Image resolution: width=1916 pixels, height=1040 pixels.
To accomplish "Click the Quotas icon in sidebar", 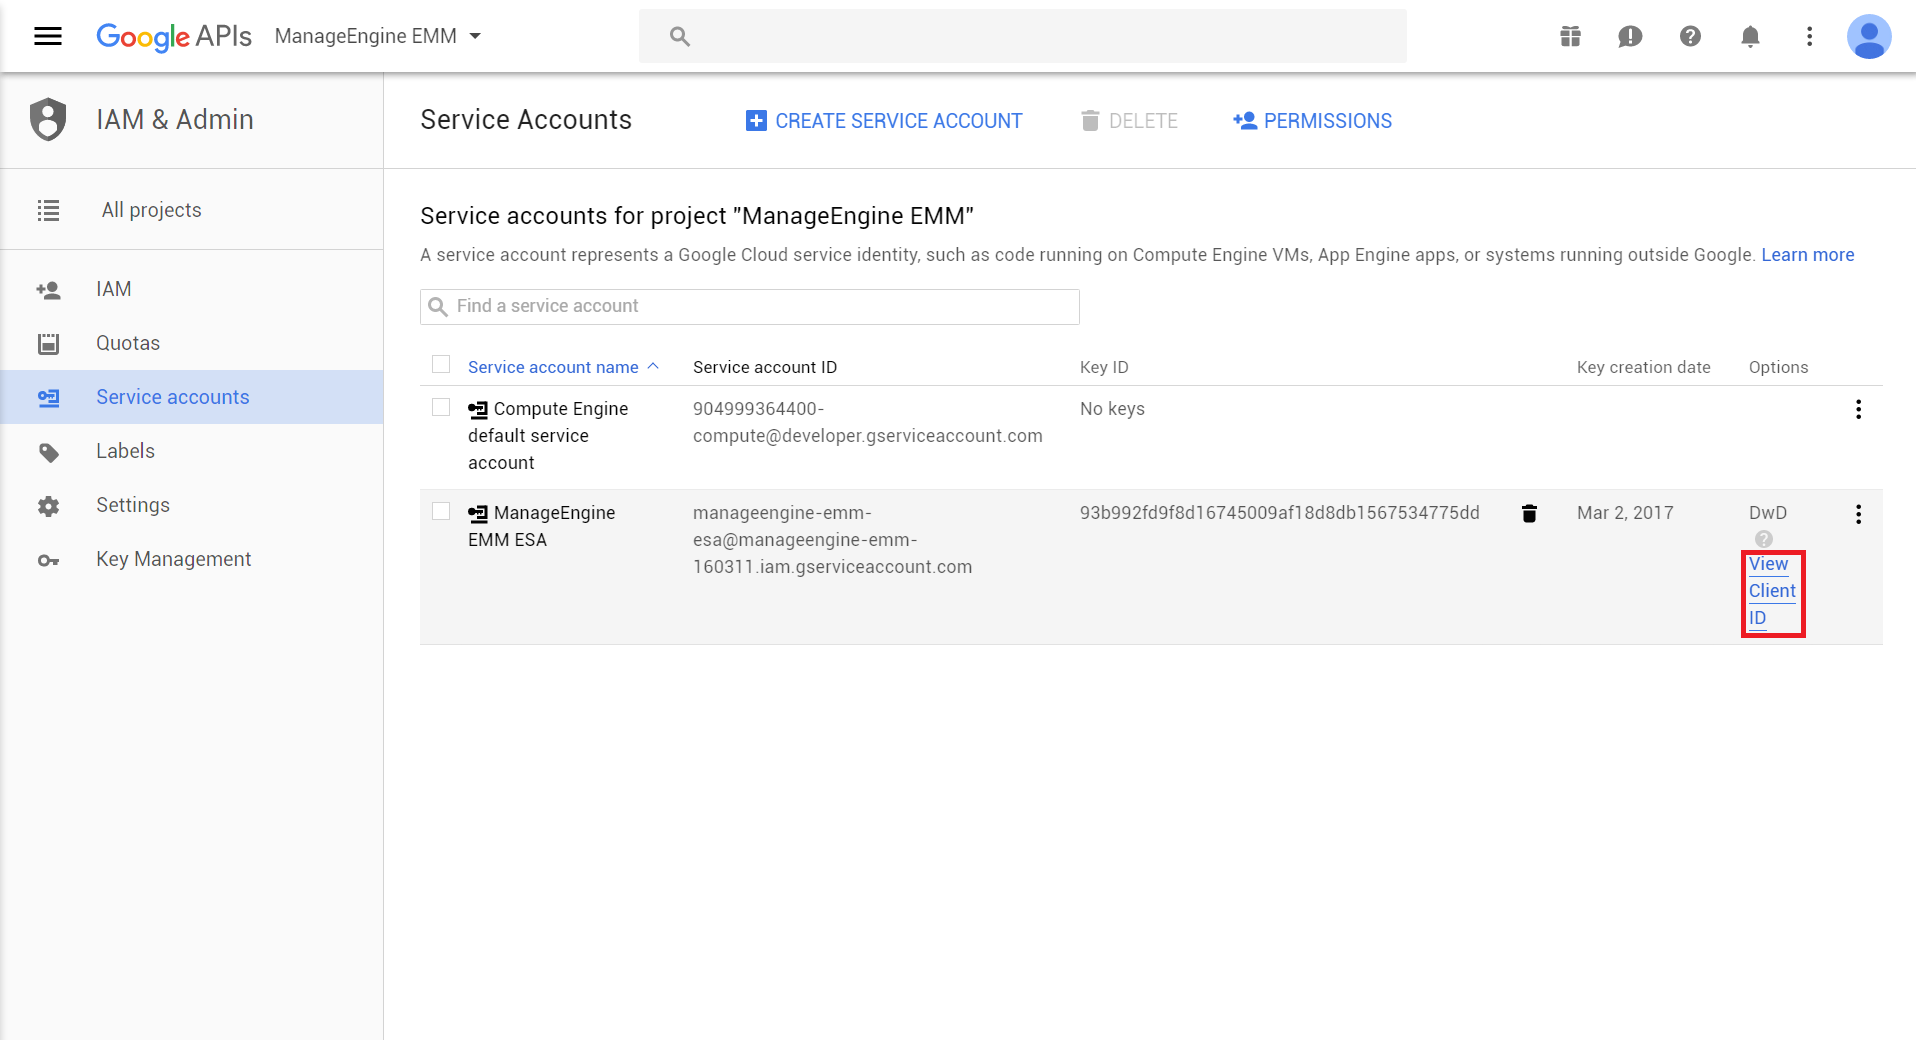I will click(x=48, y=344).
